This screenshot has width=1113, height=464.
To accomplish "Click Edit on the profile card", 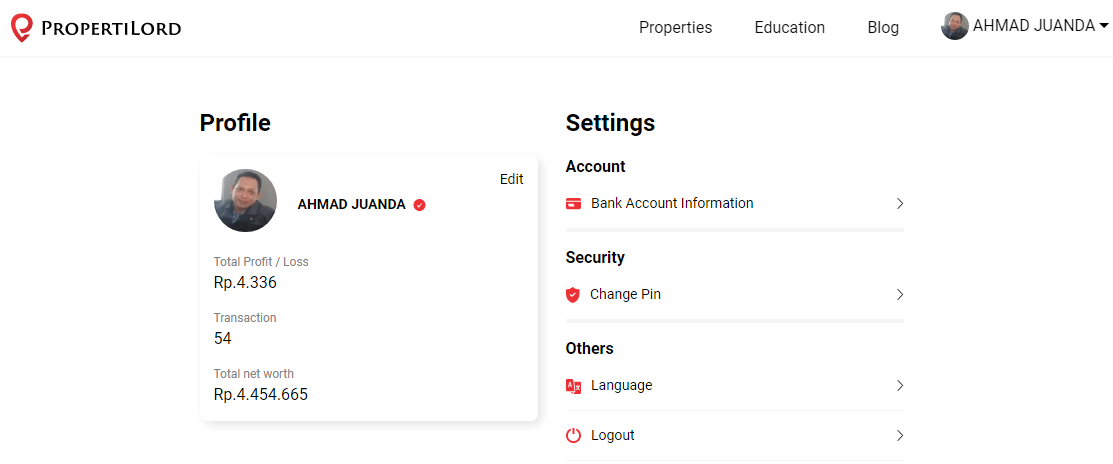I will pyautogui.click(x=512, y=179).
